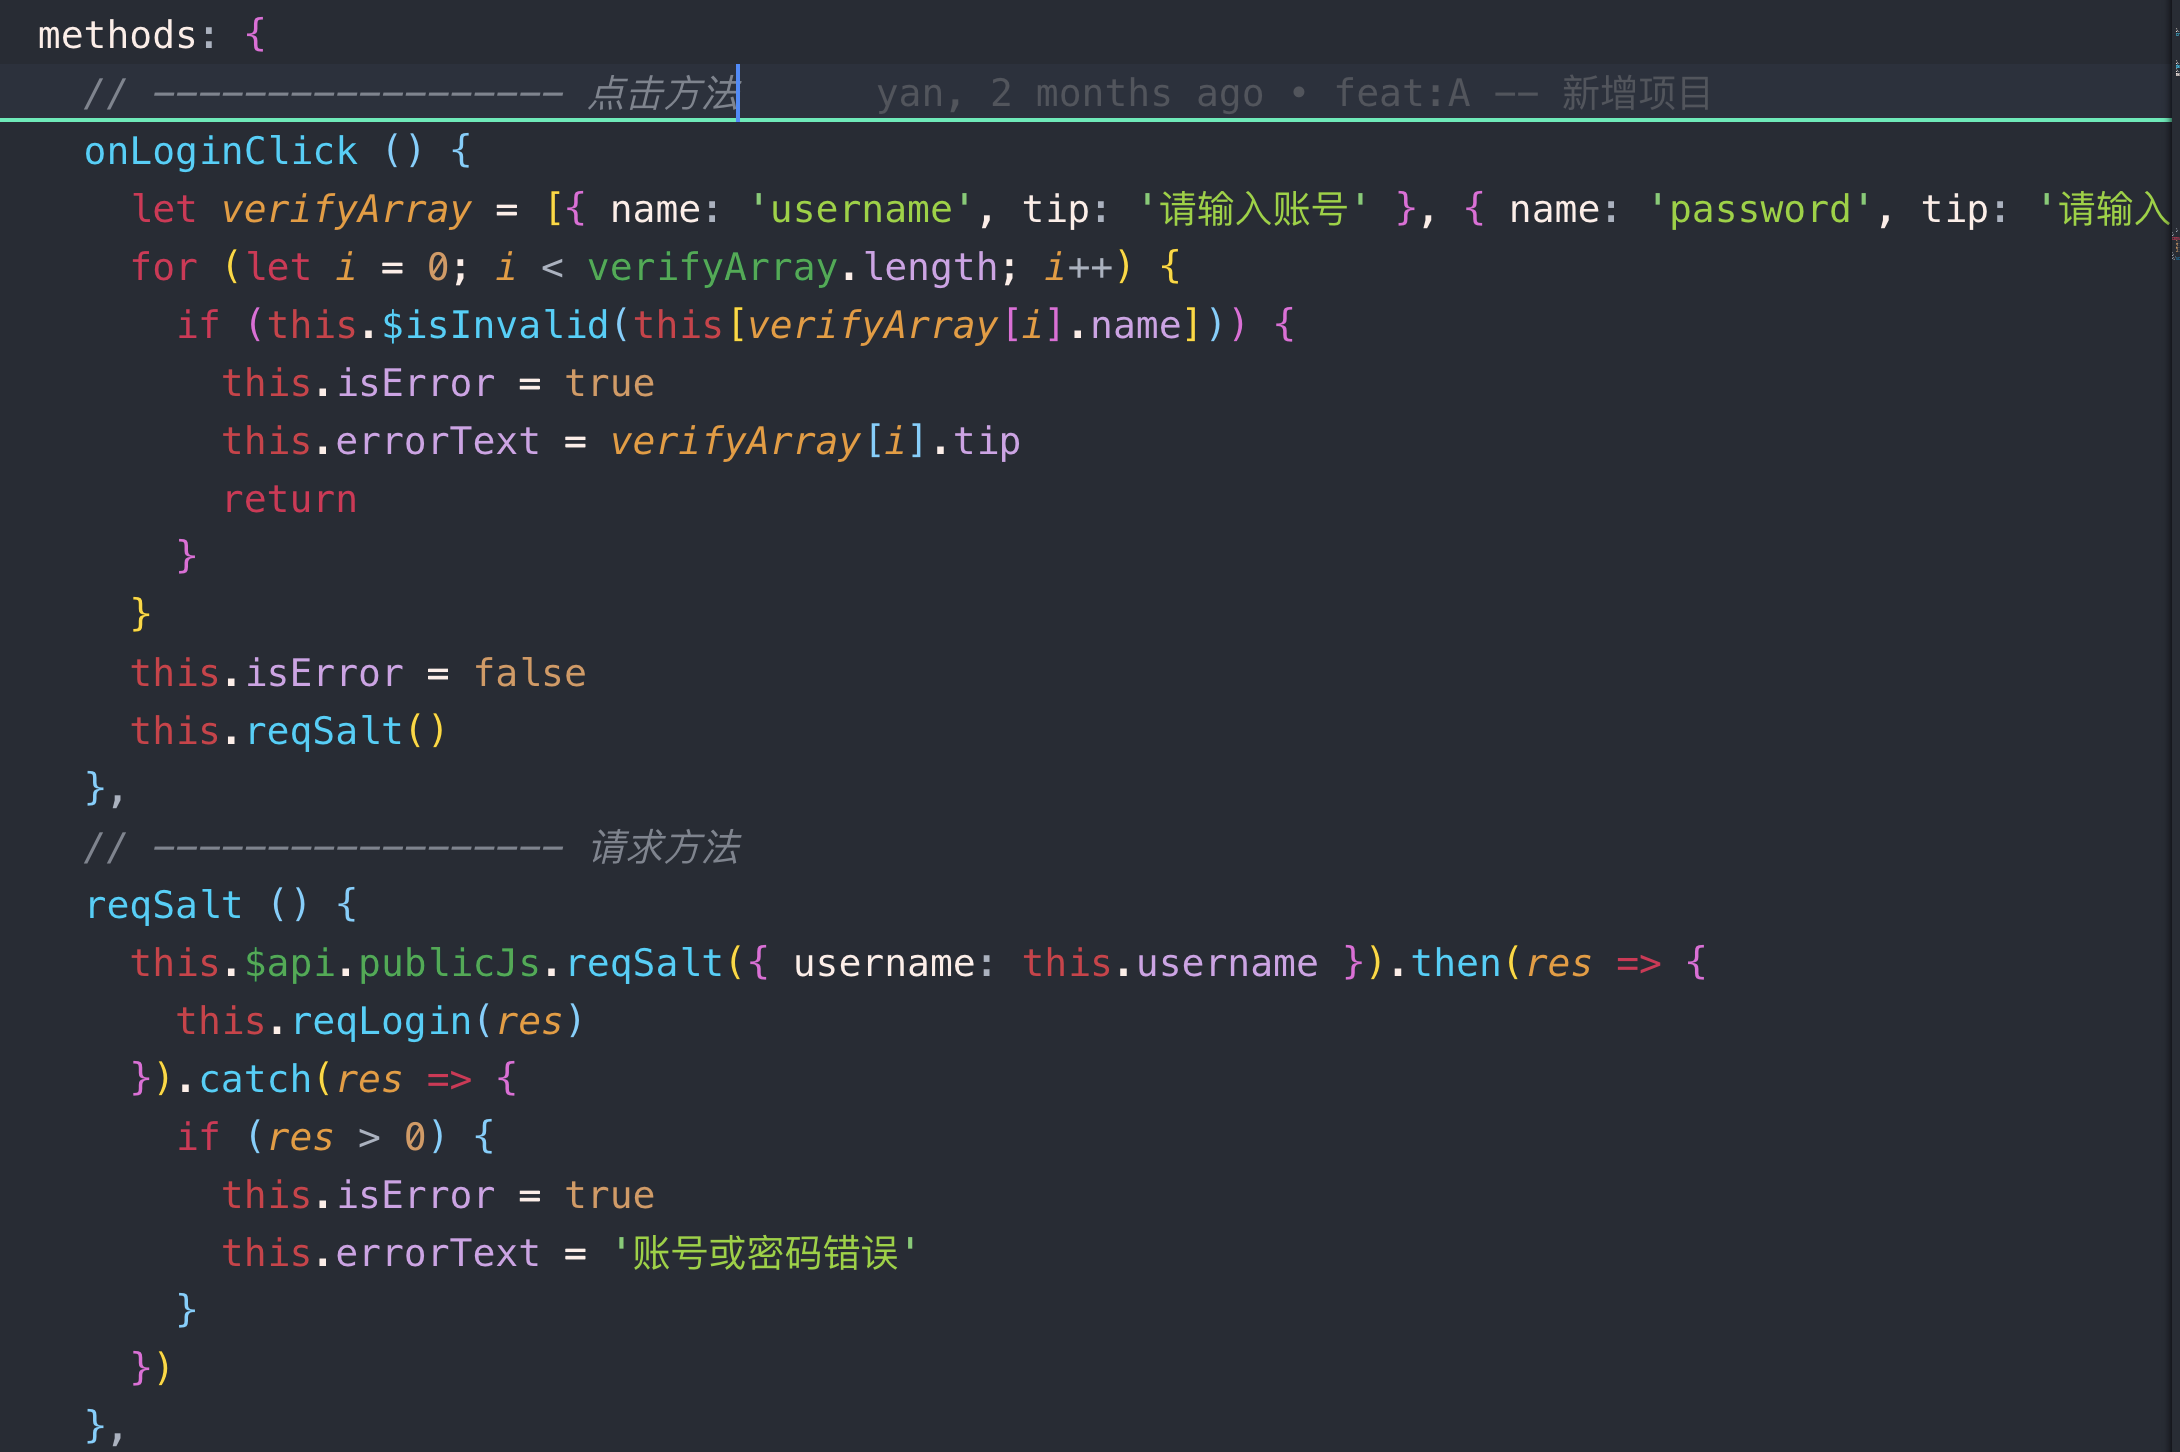
Task: Click the reqSalt method definition name
Action: tap(164, 906)
